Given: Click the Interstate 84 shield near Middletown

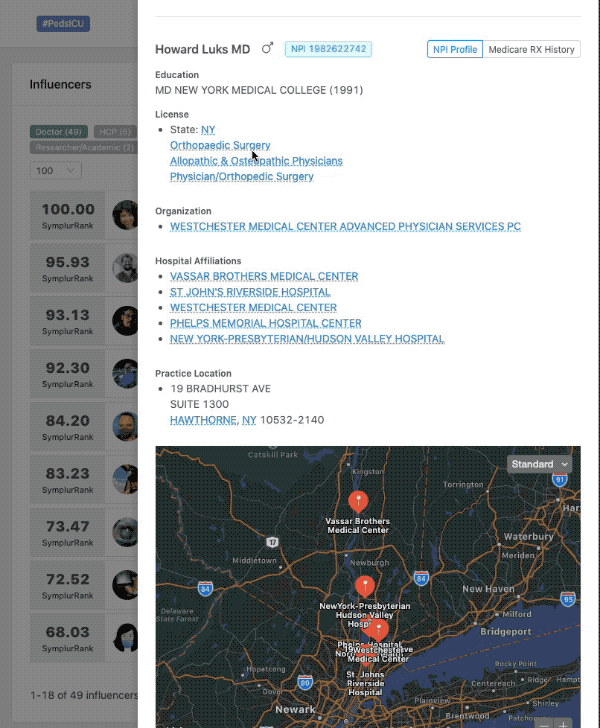Looking at the screenshot, I should click(205, 589).
